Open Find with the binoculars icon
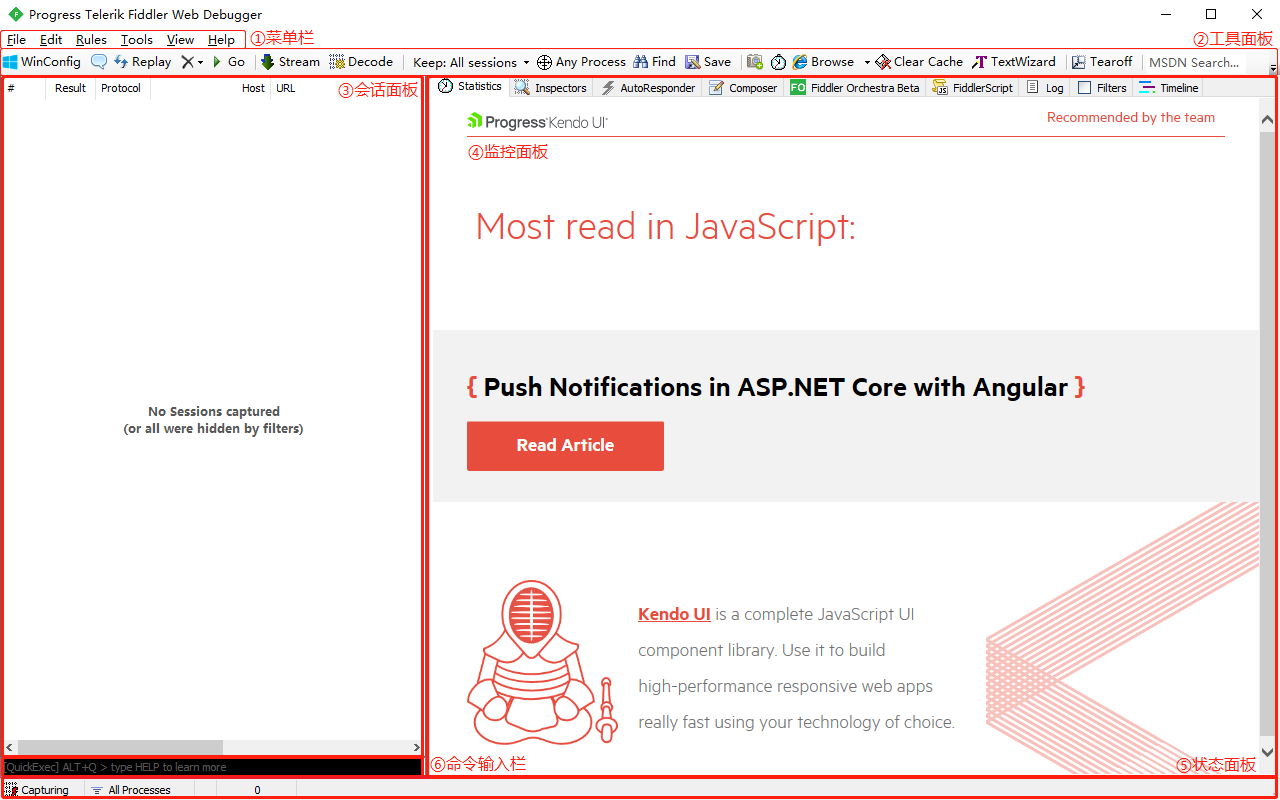The image size is (1280, 800). 655,62
